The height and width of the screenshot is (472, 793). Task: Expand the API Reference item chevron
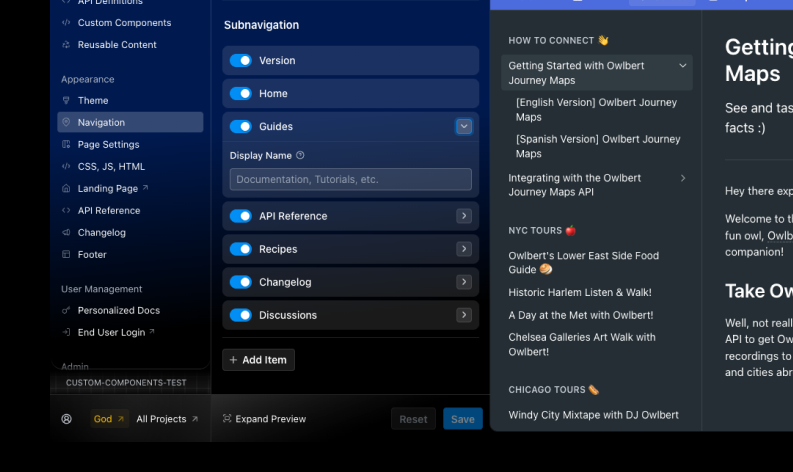point(464,216)
